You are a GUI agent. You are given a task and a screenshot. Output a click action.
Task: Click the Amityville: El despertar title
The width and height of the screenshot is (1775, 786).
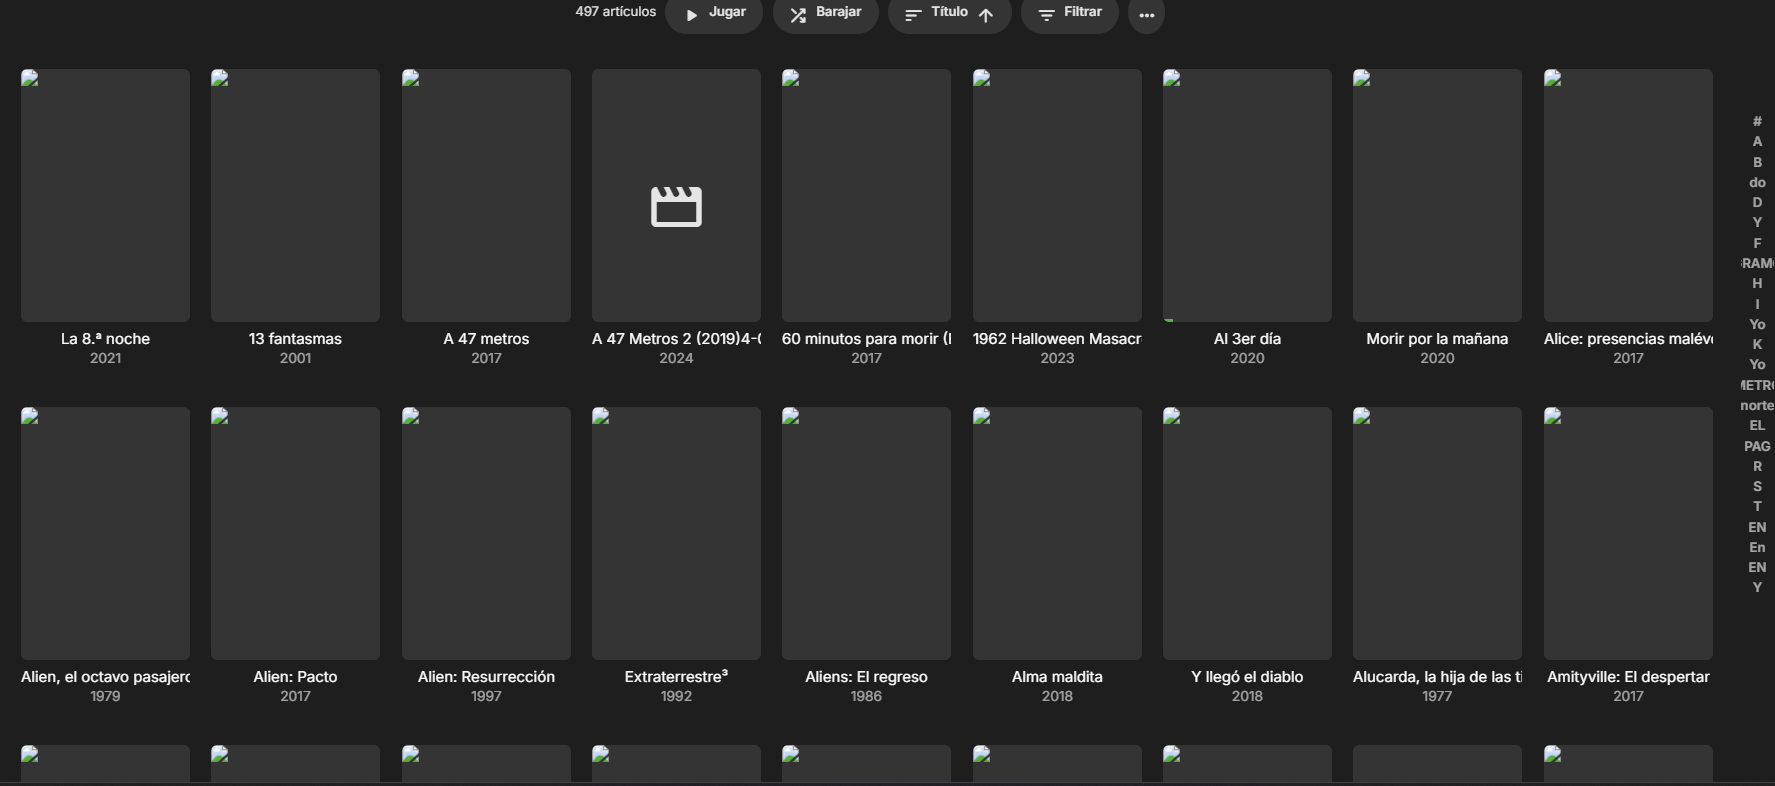1628,677
